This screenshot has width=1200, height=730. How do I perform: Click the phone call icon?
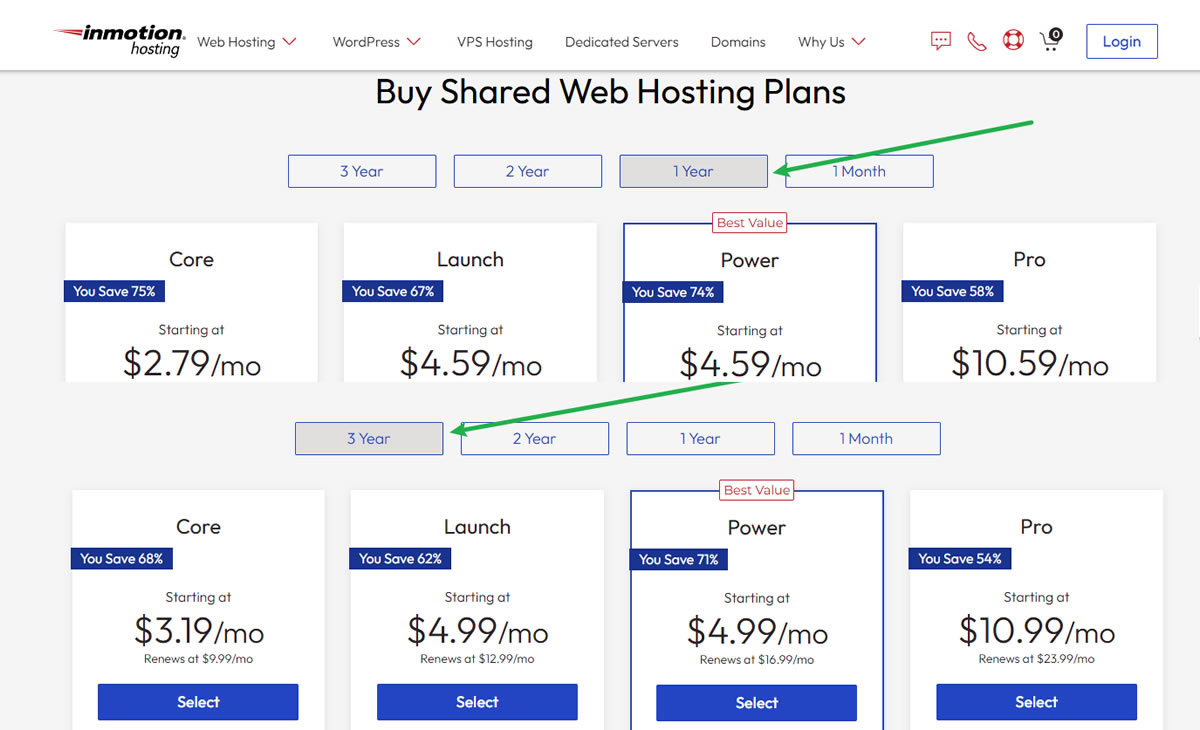(x=977, y=41)
